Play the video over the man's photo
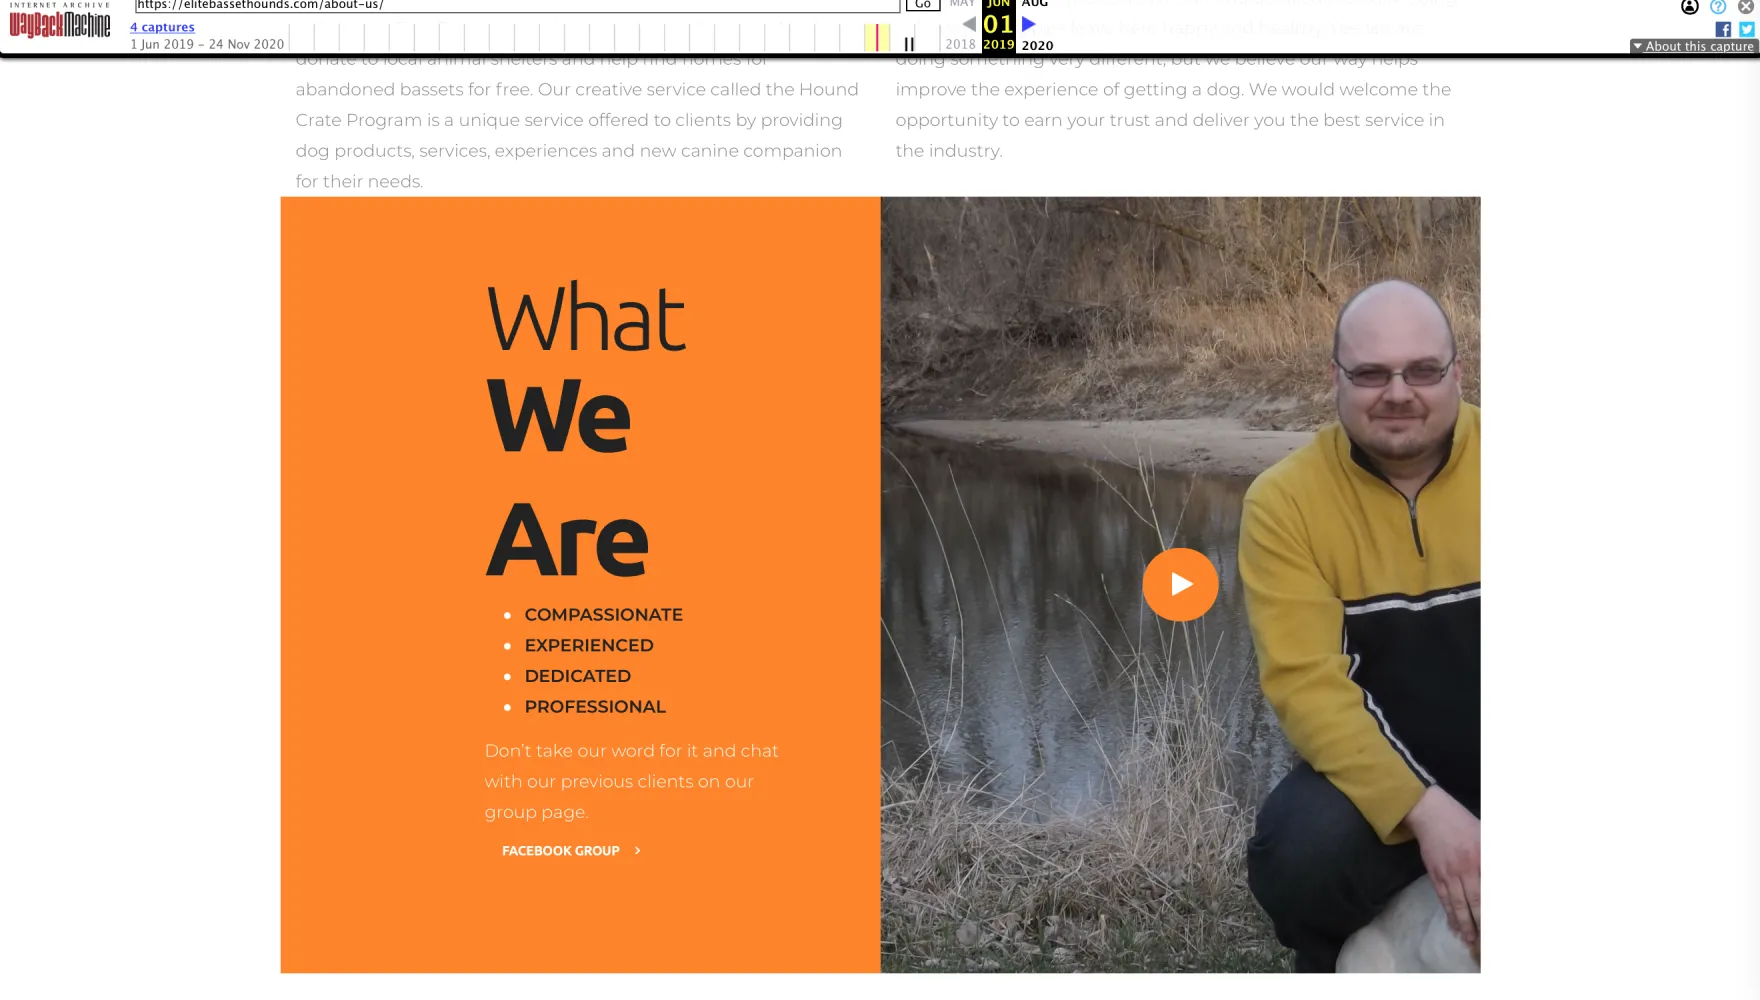Image resolution: width=1760 pixels, height=1000 pixels. (x=1180, y=584)
